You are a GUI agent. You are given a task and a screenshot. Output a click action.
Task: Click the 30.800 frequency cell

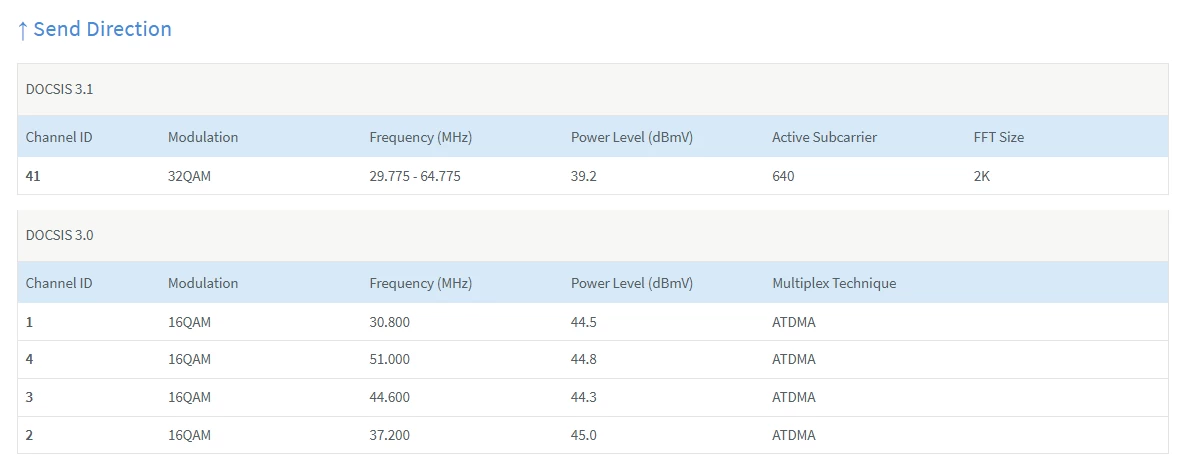tap(389, 322)
